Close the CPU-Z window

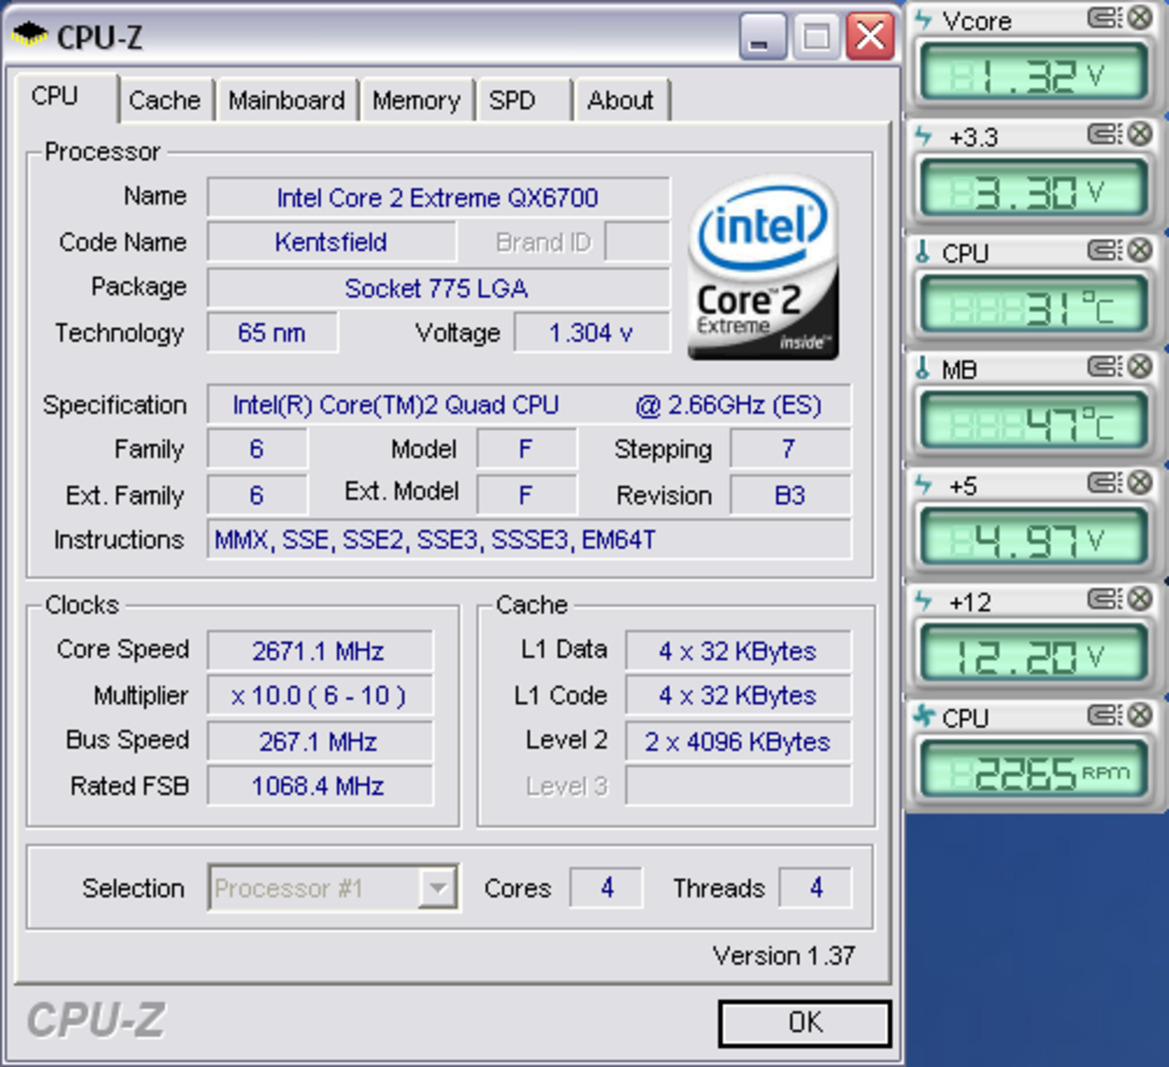[870, 36]
